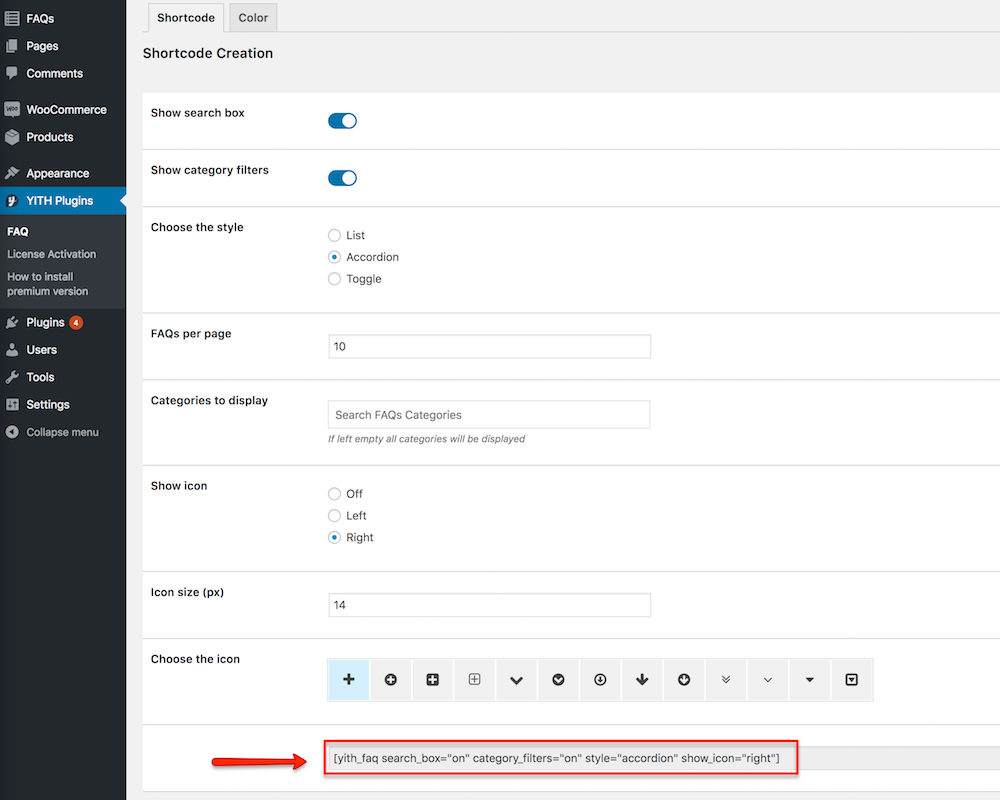The image size is (1000, 800).
Task: Click the Users person icon
Action: [x=12, y=350]
